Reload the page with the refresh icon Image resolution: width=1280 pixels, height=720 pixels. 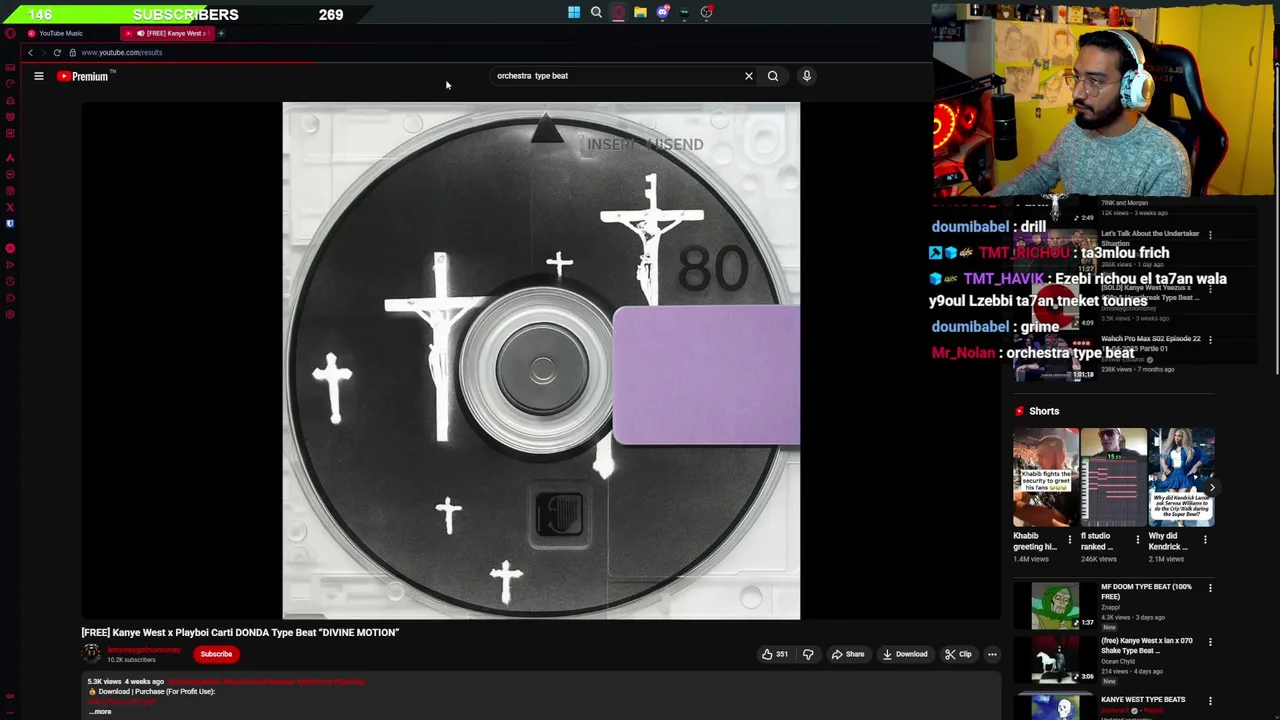(57, 52)
